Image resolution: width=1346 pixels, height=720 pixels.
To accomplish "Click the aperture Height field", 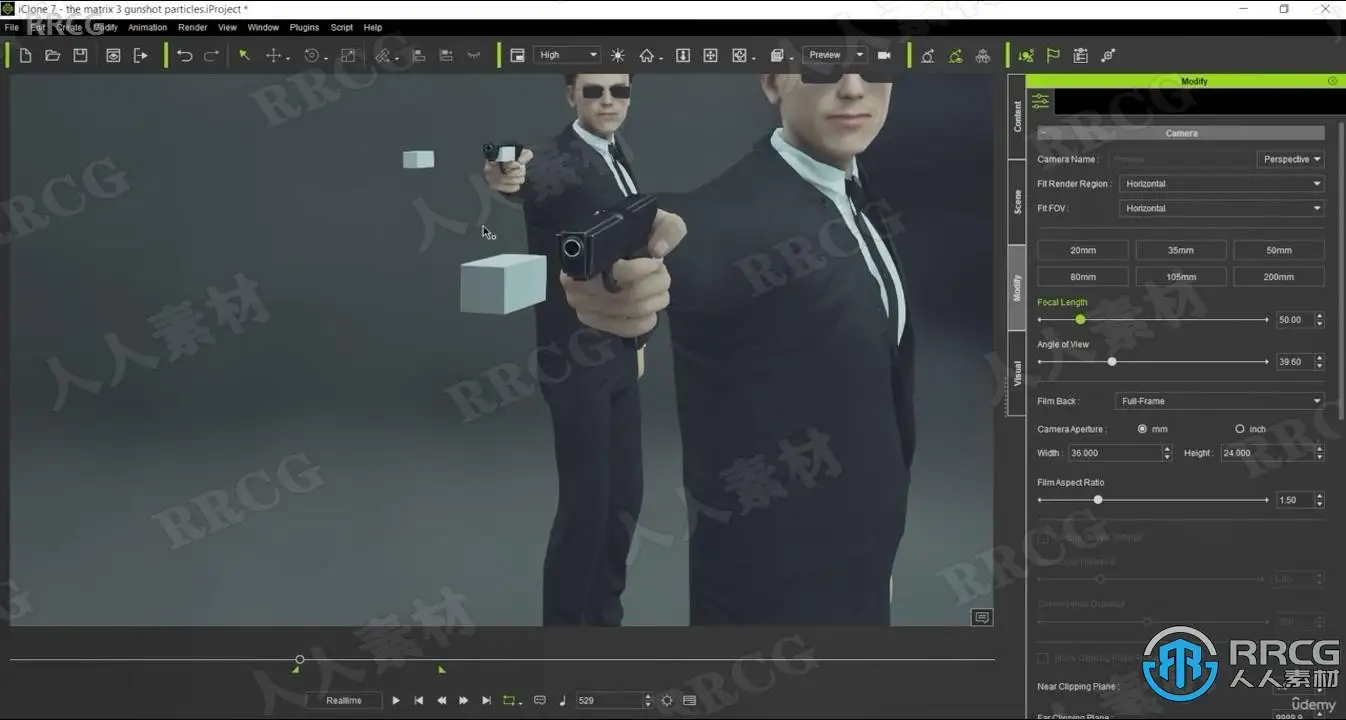I will point(1265,453).
